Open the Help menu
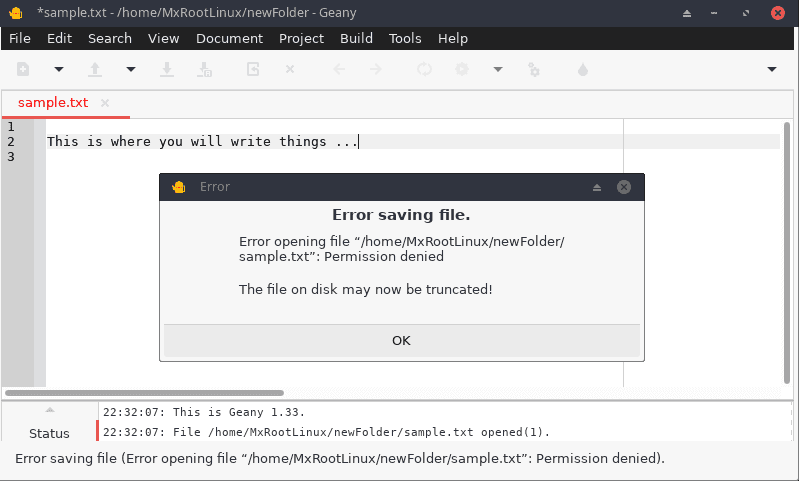 coord(453,38)
